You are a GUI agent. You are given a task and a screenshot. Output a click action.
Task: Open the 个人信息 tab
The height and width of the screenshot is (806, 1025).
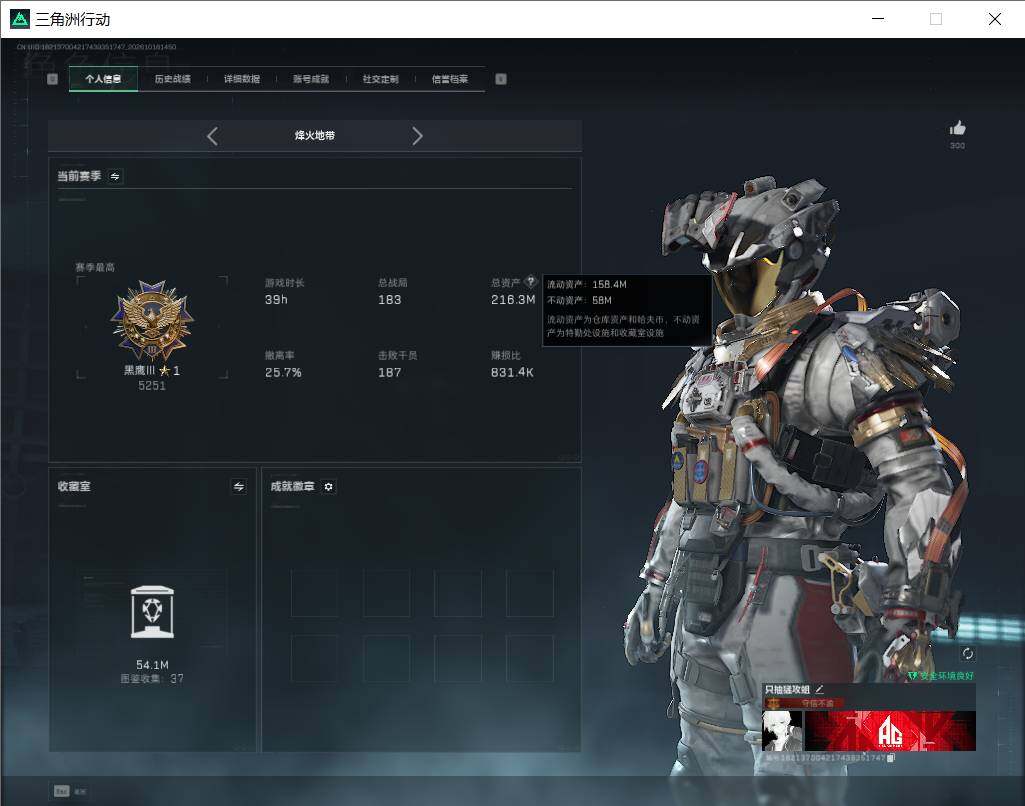click(103, 79)
